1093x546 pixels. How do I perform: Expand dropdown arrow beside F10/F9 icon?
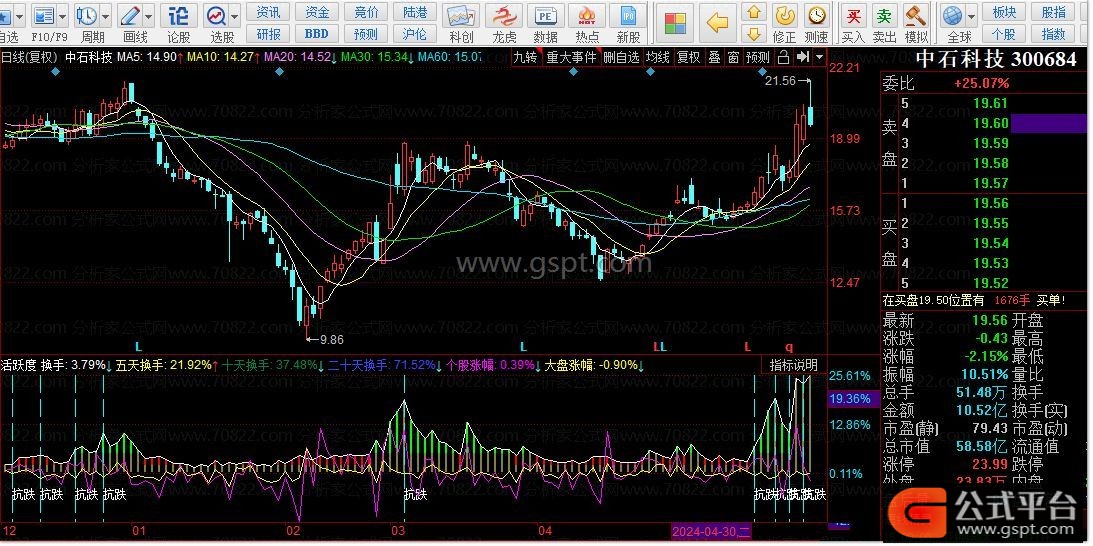(x=63, y=15)
